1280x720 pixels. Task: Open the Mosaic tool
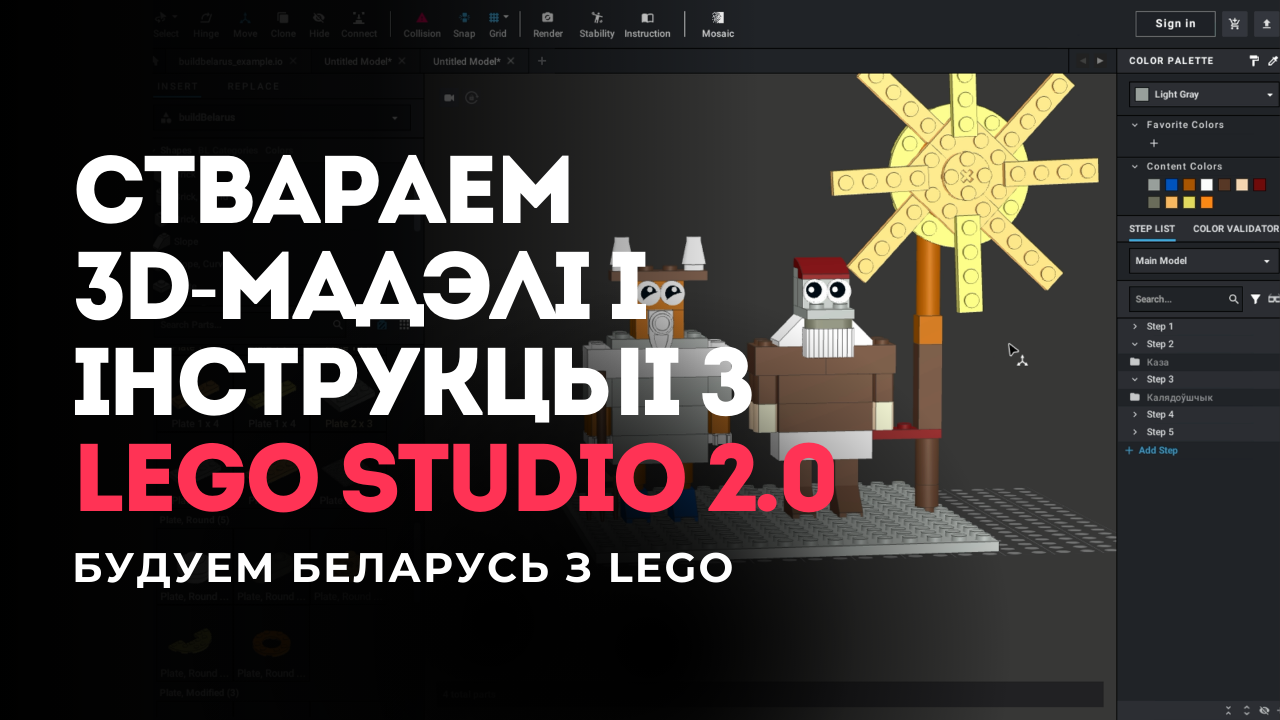pos(717,24)
